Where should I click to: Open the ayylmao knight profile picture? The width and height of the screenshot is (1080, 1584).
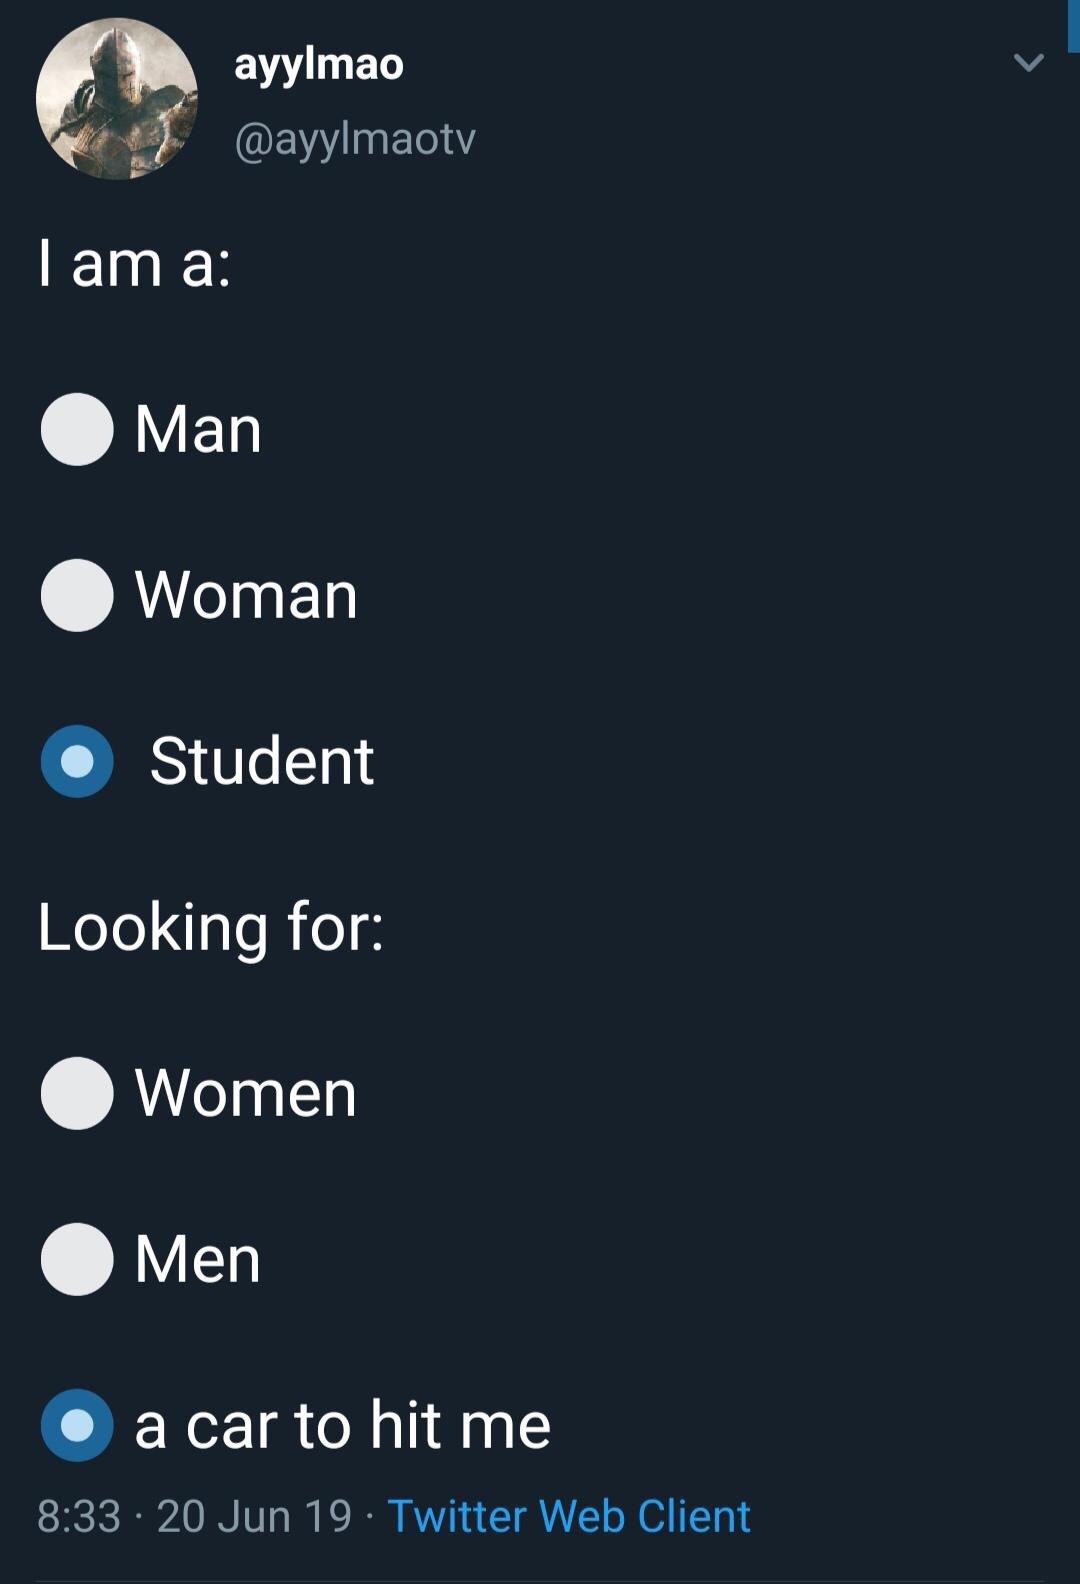pyautogui.click(x=117, y=99)
